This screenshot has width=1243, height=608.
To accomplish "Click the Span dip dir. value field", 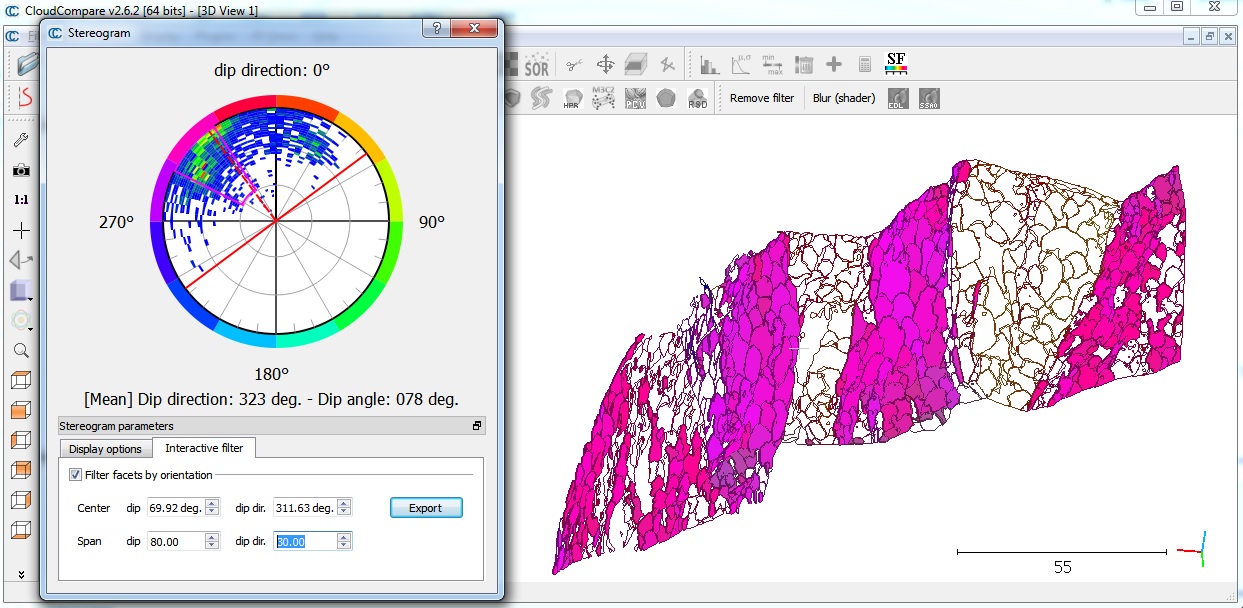I will 305,541.
